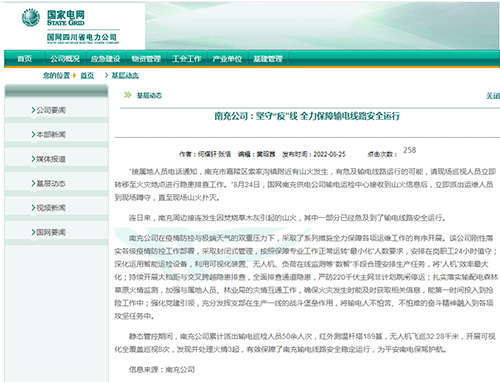Viewport: 500px width, 382px height.
Task: Click the chevron beside 国网要闻
Action: pos(33,232)
